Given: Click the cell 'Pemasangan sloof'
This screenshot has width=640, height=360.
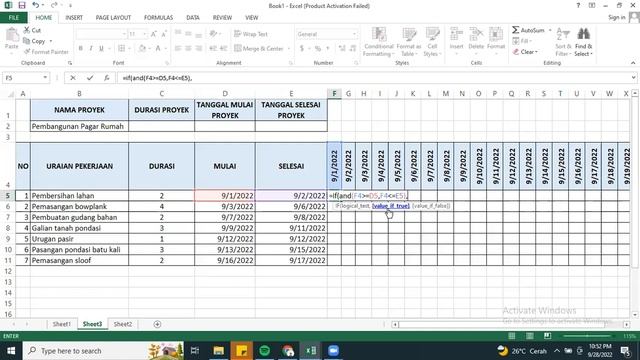Looking at the screenshot, I should click(x=79, y=260).
